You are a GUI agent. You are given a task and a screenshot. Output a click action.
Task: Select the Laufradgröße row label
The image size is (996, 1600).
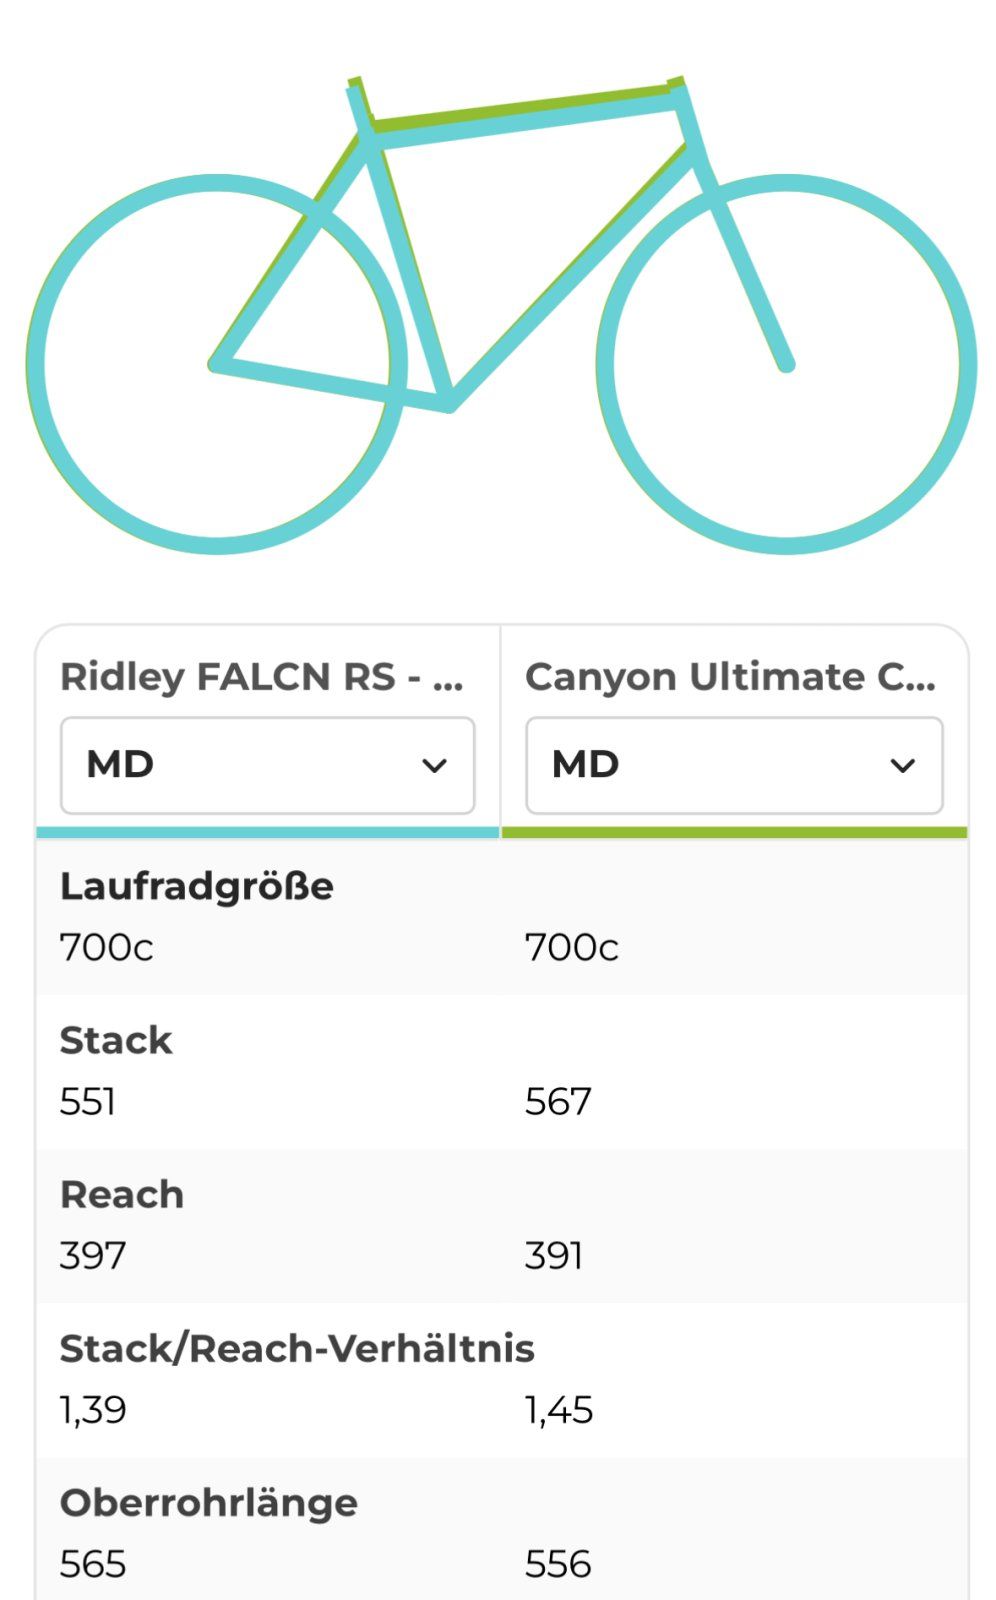pyautogui.click(x=197, y=886)
